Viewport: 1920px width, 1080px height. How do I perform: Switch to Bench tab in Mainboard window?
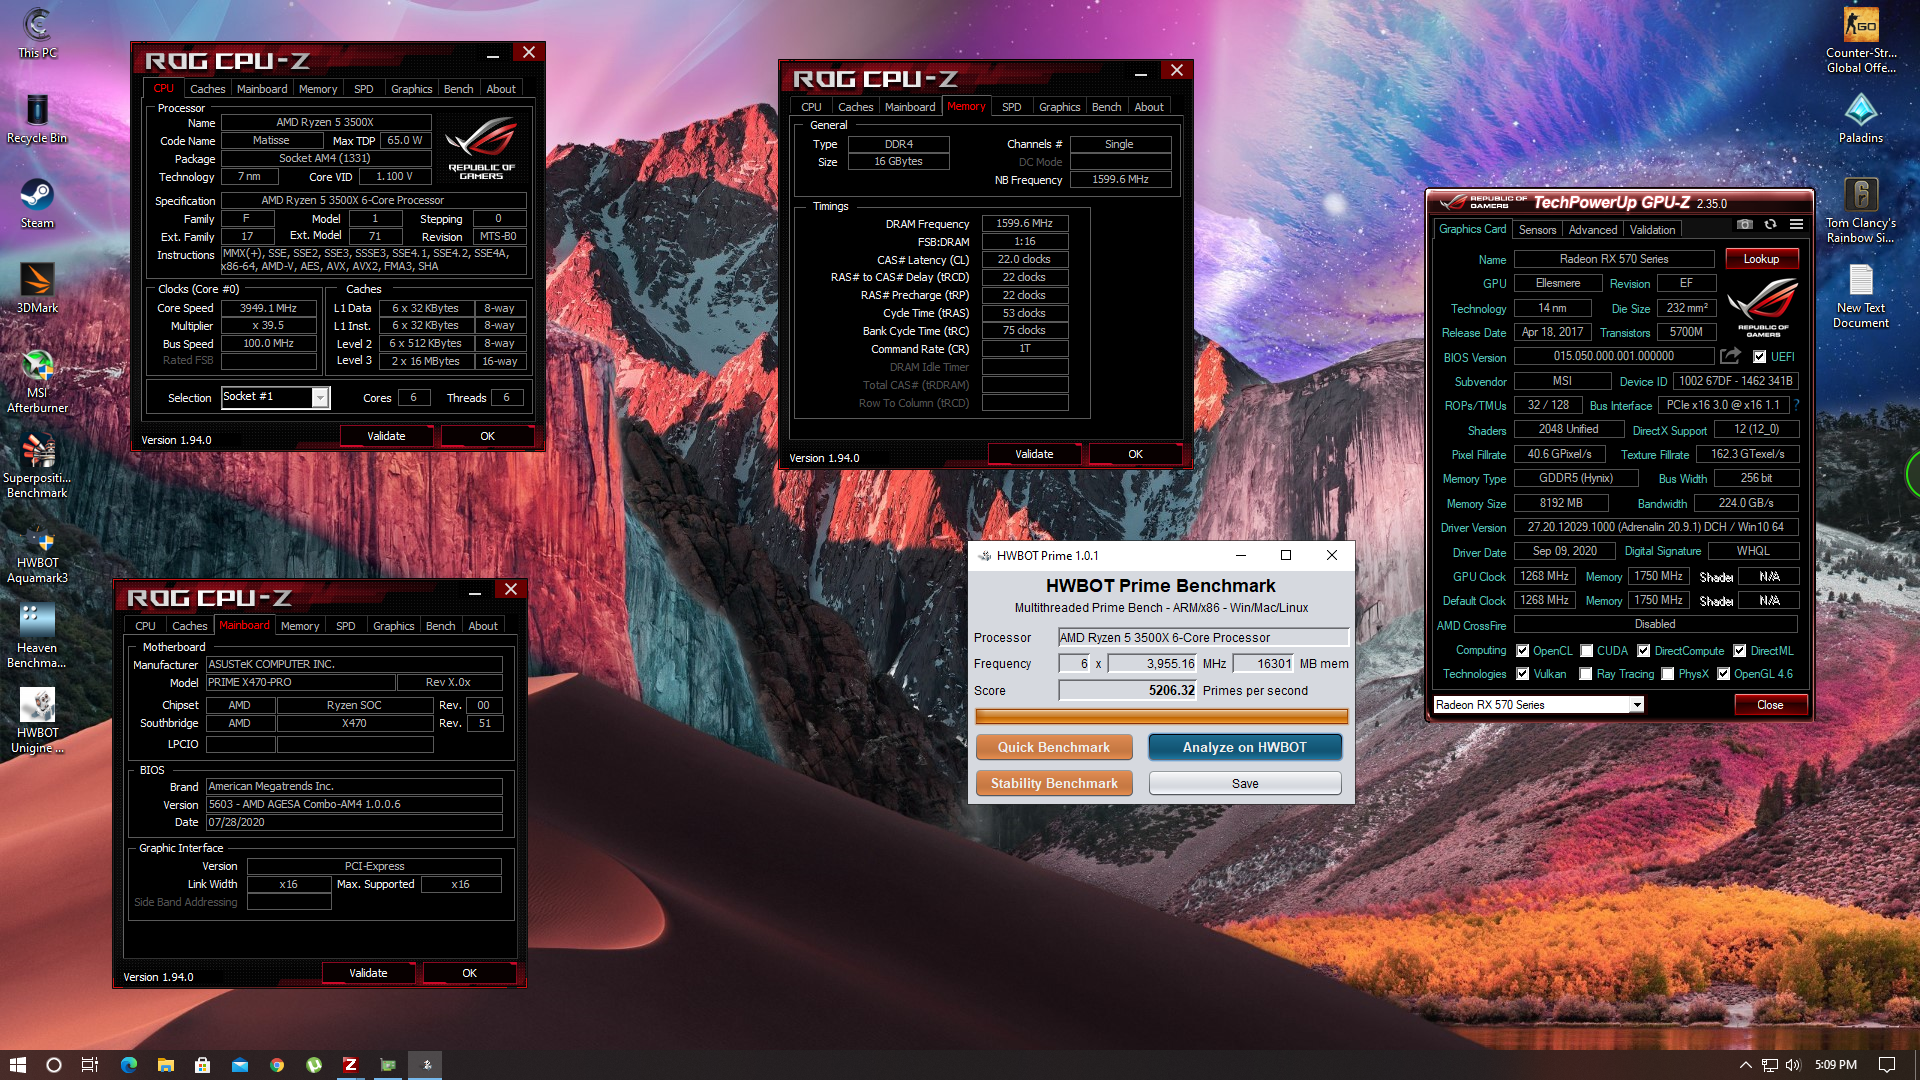[440, 626]
